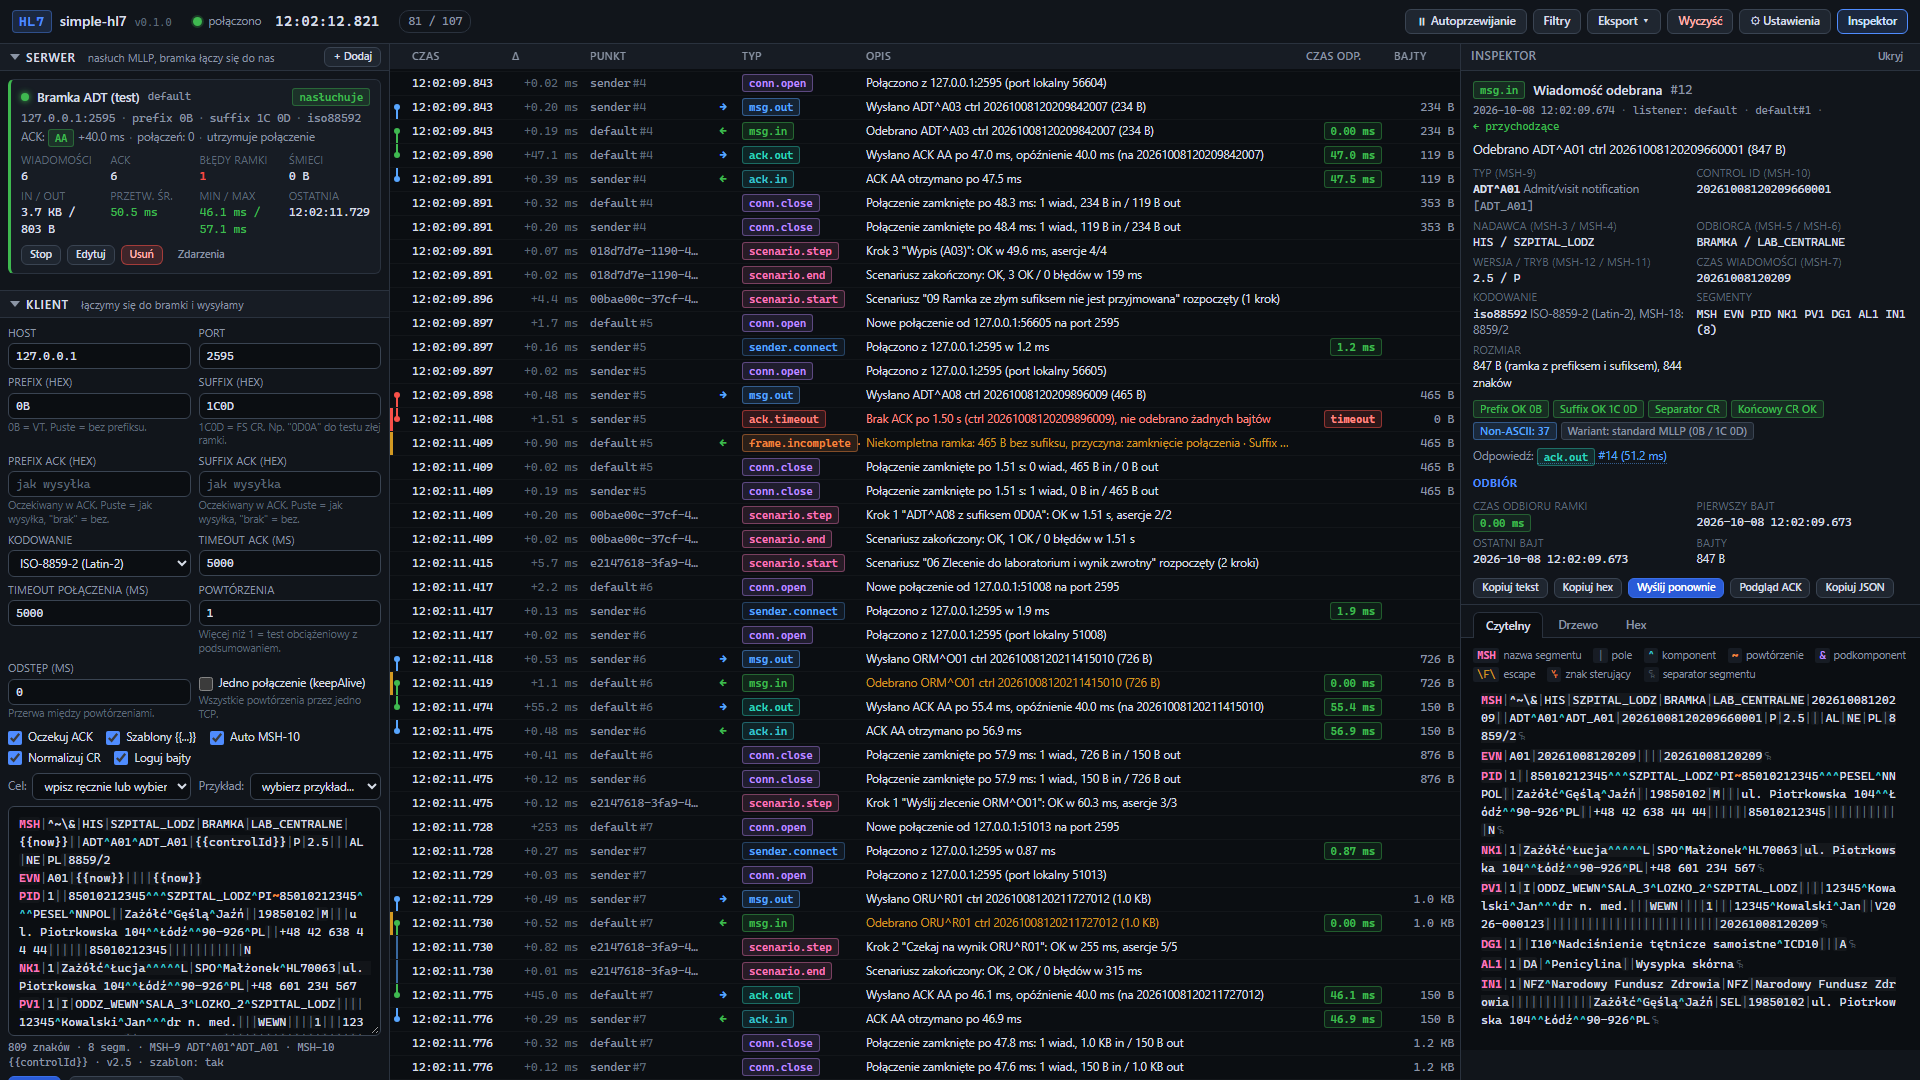This screenshot has height=1080, width=1920.
Task: Click + Dodaj to add server
Action: point(353,57)
